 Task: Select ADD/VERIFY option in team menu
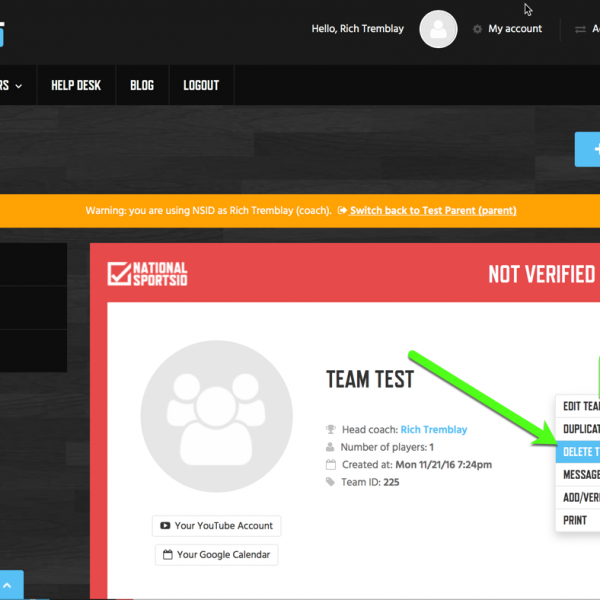(x=578, y=497)
